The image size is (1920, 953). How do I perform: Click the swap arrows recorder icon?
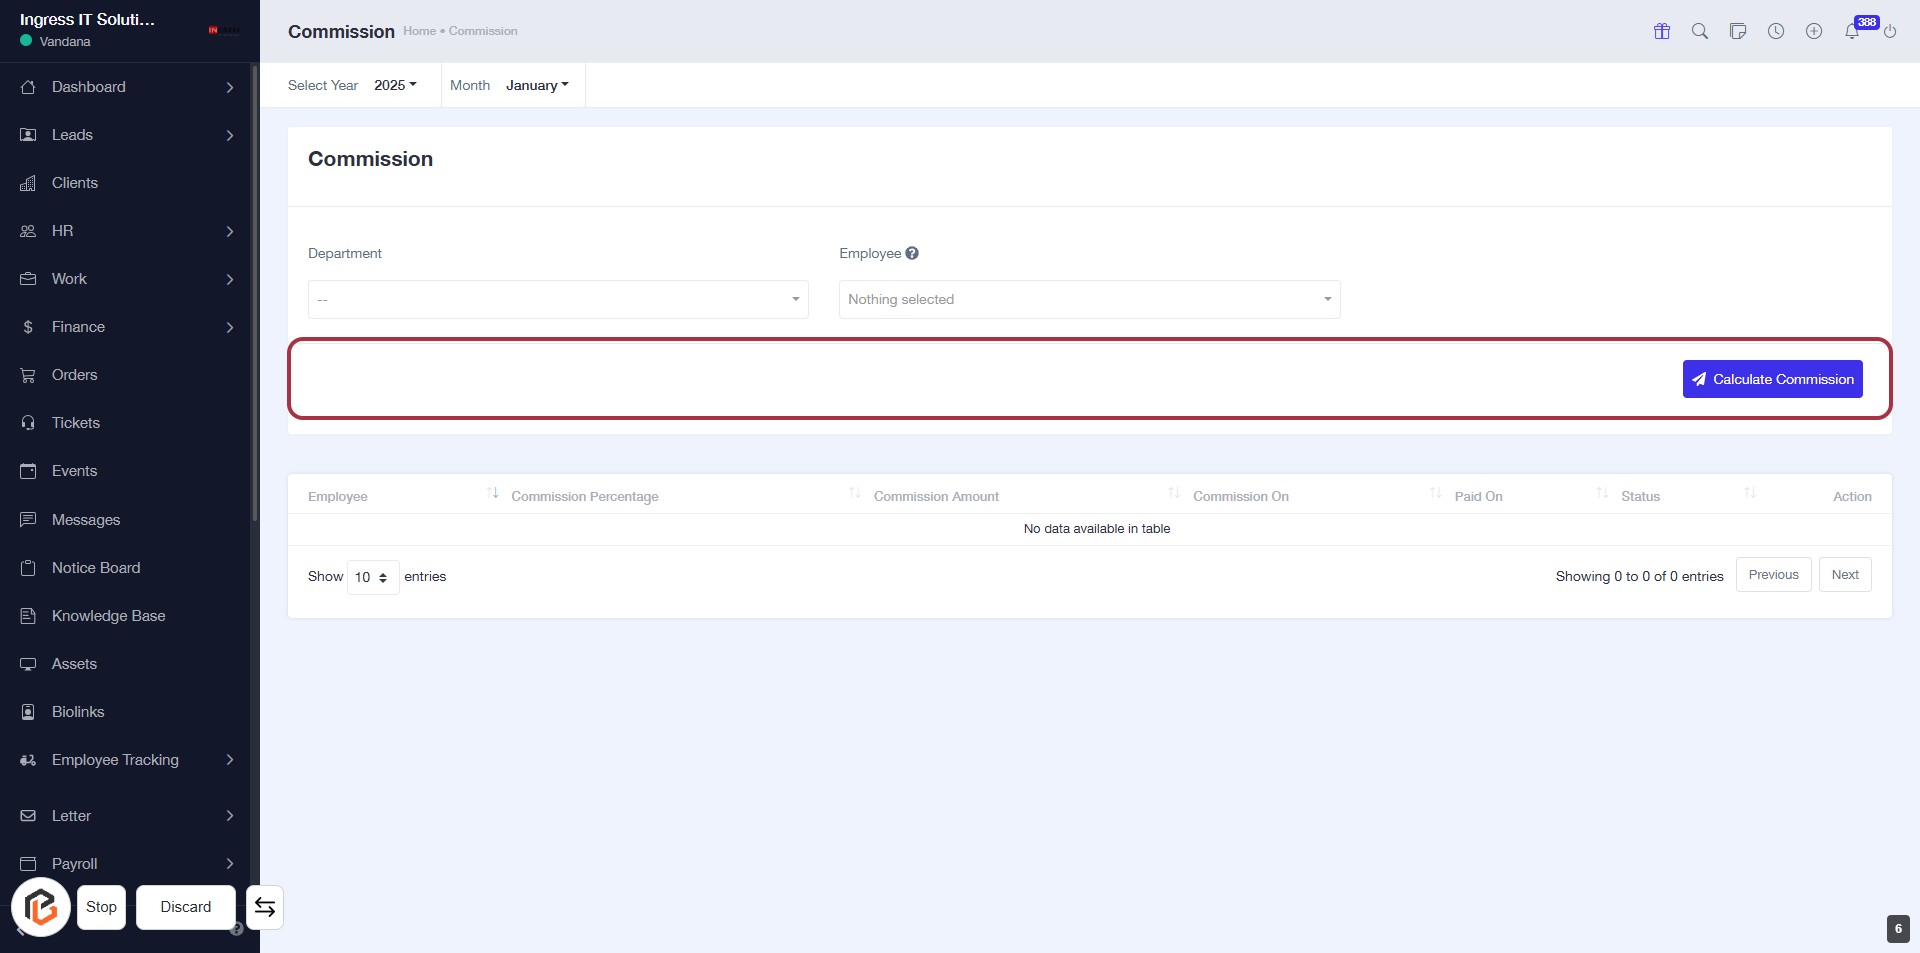click(265, 907)
